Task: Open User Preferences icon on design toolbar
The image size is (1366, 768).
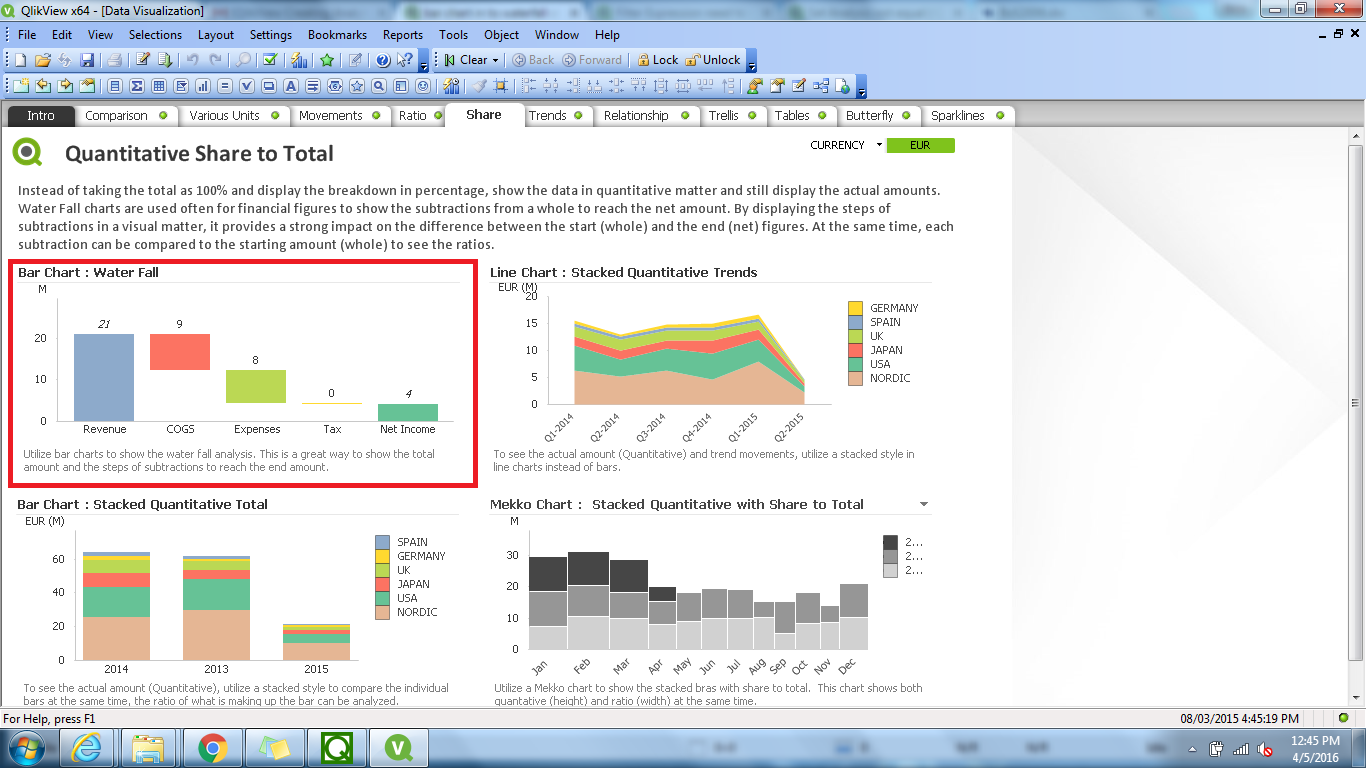Action: click(x=754, y=86)
